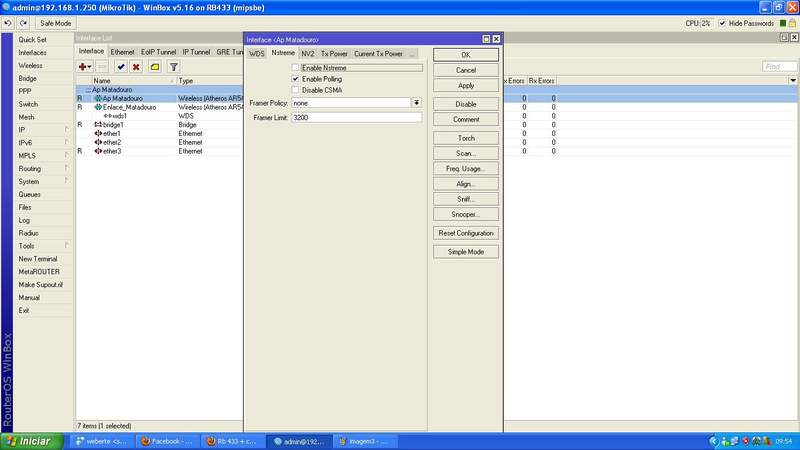
Task: Expand the Routing submenu in sidebar
Action: [43, 169]
